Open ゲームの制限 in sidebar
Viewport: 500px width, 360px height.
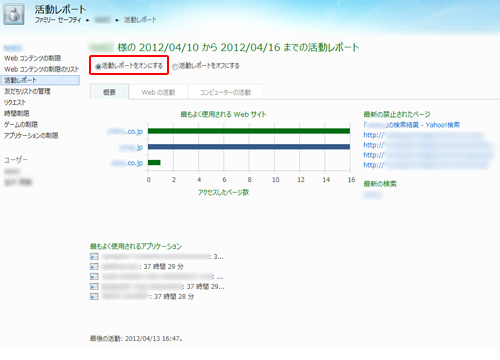(21, 124)
